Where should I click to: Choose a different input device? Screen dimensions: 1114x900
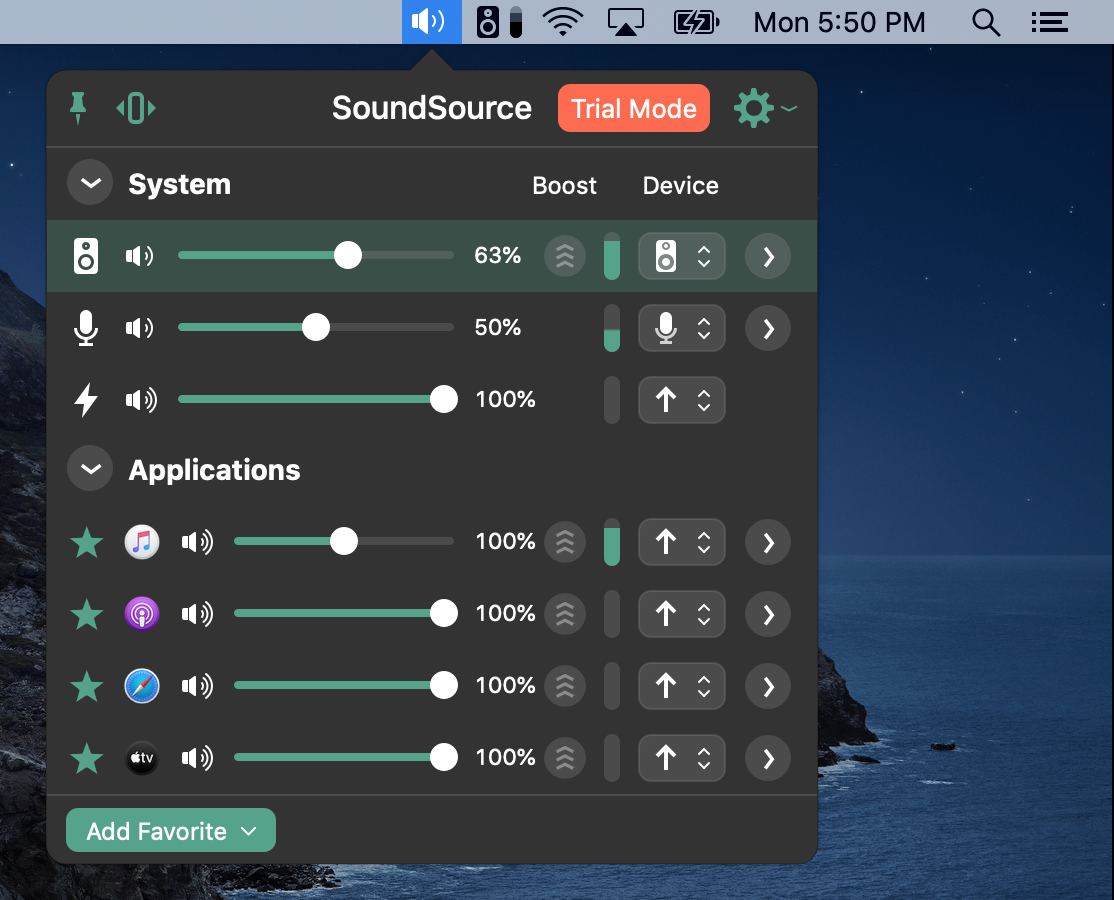click(x=681, y=328)
